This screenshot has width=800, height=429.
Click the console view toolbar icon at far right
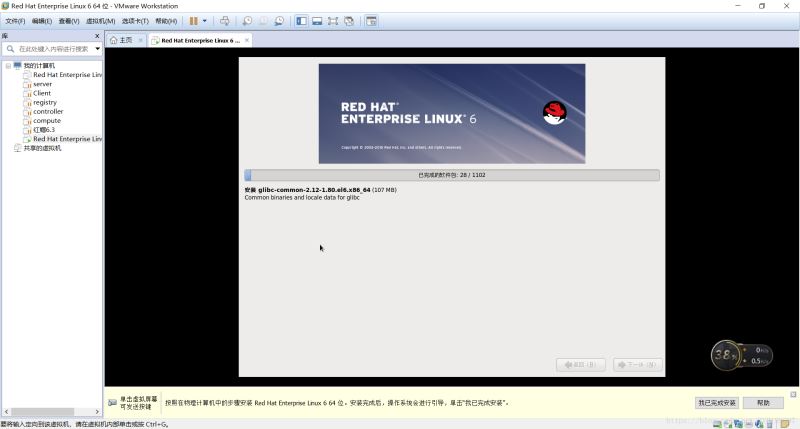coord(371,21)
